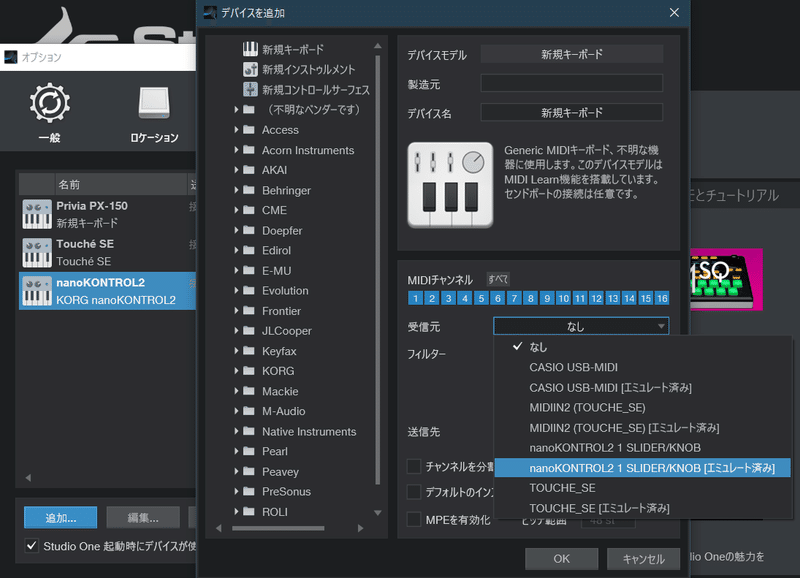Image resolution: width=800 pixels, height=578 pixels.
Task: Select the Privia PX-150 device icon
Action: point(37,214)
